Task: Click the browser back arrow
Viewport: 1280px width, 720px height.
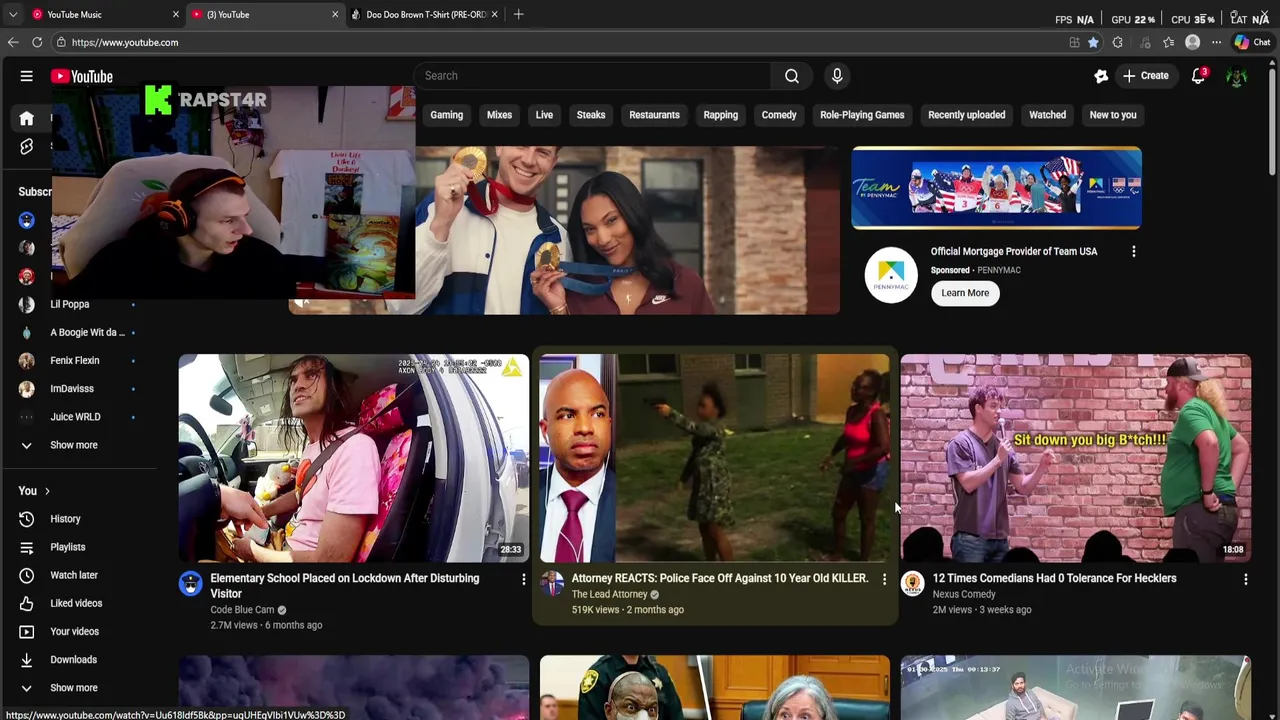Action: pos(13,42)
